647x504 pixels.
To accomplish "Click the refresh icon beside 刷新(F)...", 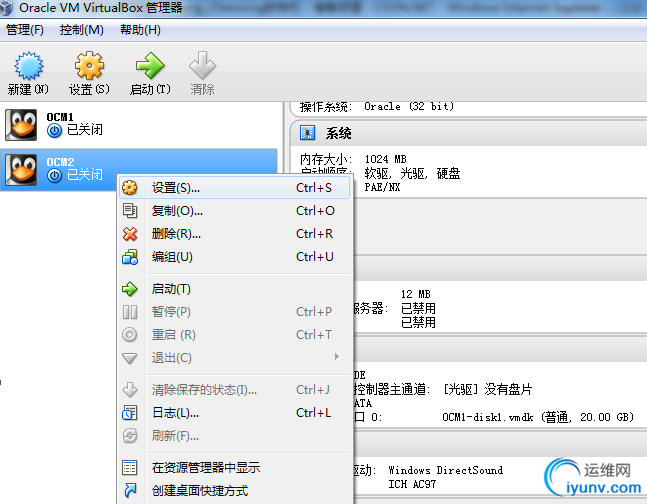I will [130, 435].
